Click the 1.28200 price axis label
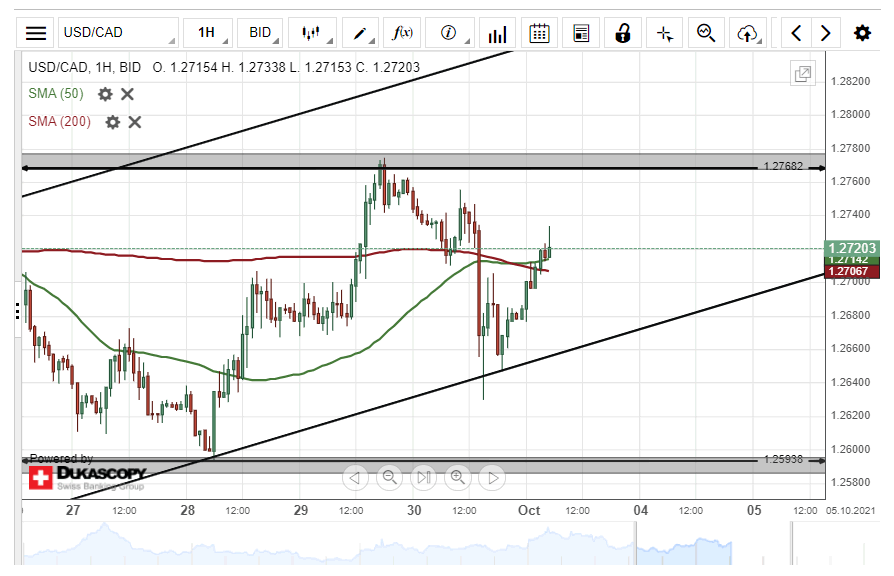 pos(851,81)
